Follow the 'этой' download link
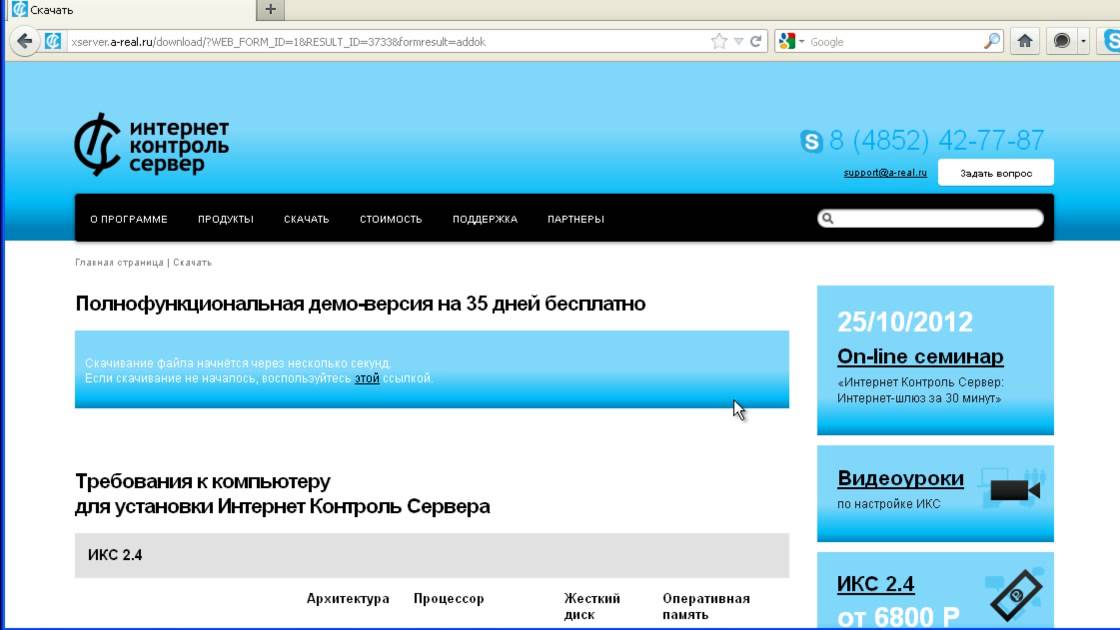The width and height of the screenshot is (1120, 630). click(366, 379)
